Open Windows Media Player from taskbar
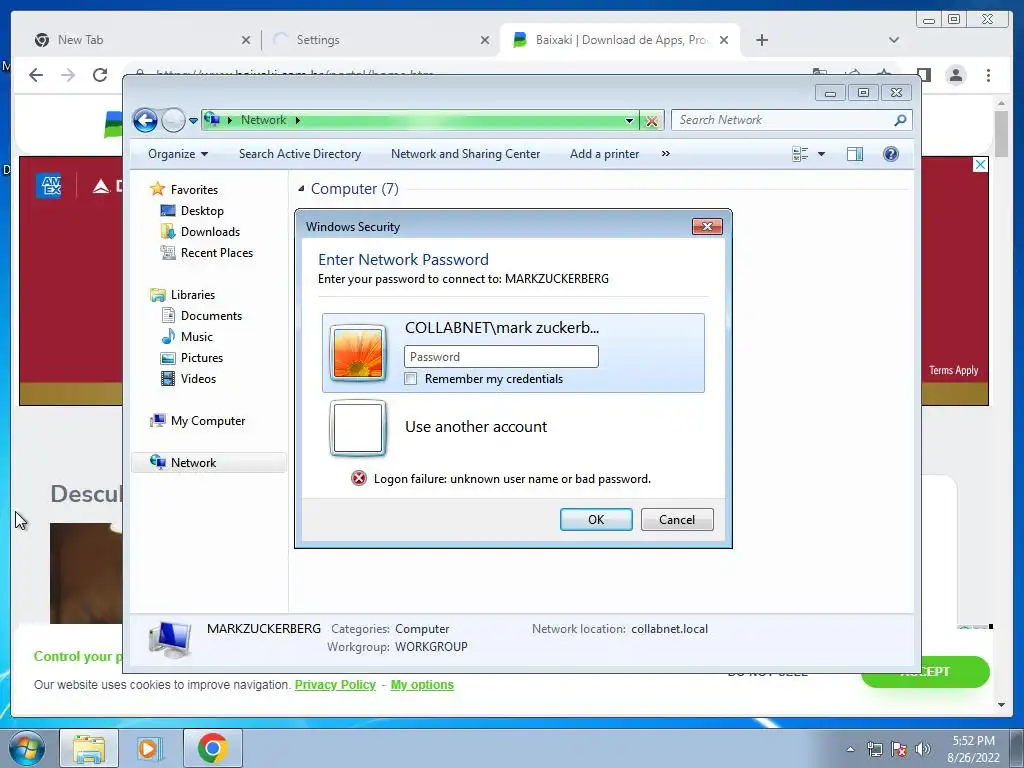Image resolution: width=1024 pixels, height=768 pixels. (x=150, y=748)
